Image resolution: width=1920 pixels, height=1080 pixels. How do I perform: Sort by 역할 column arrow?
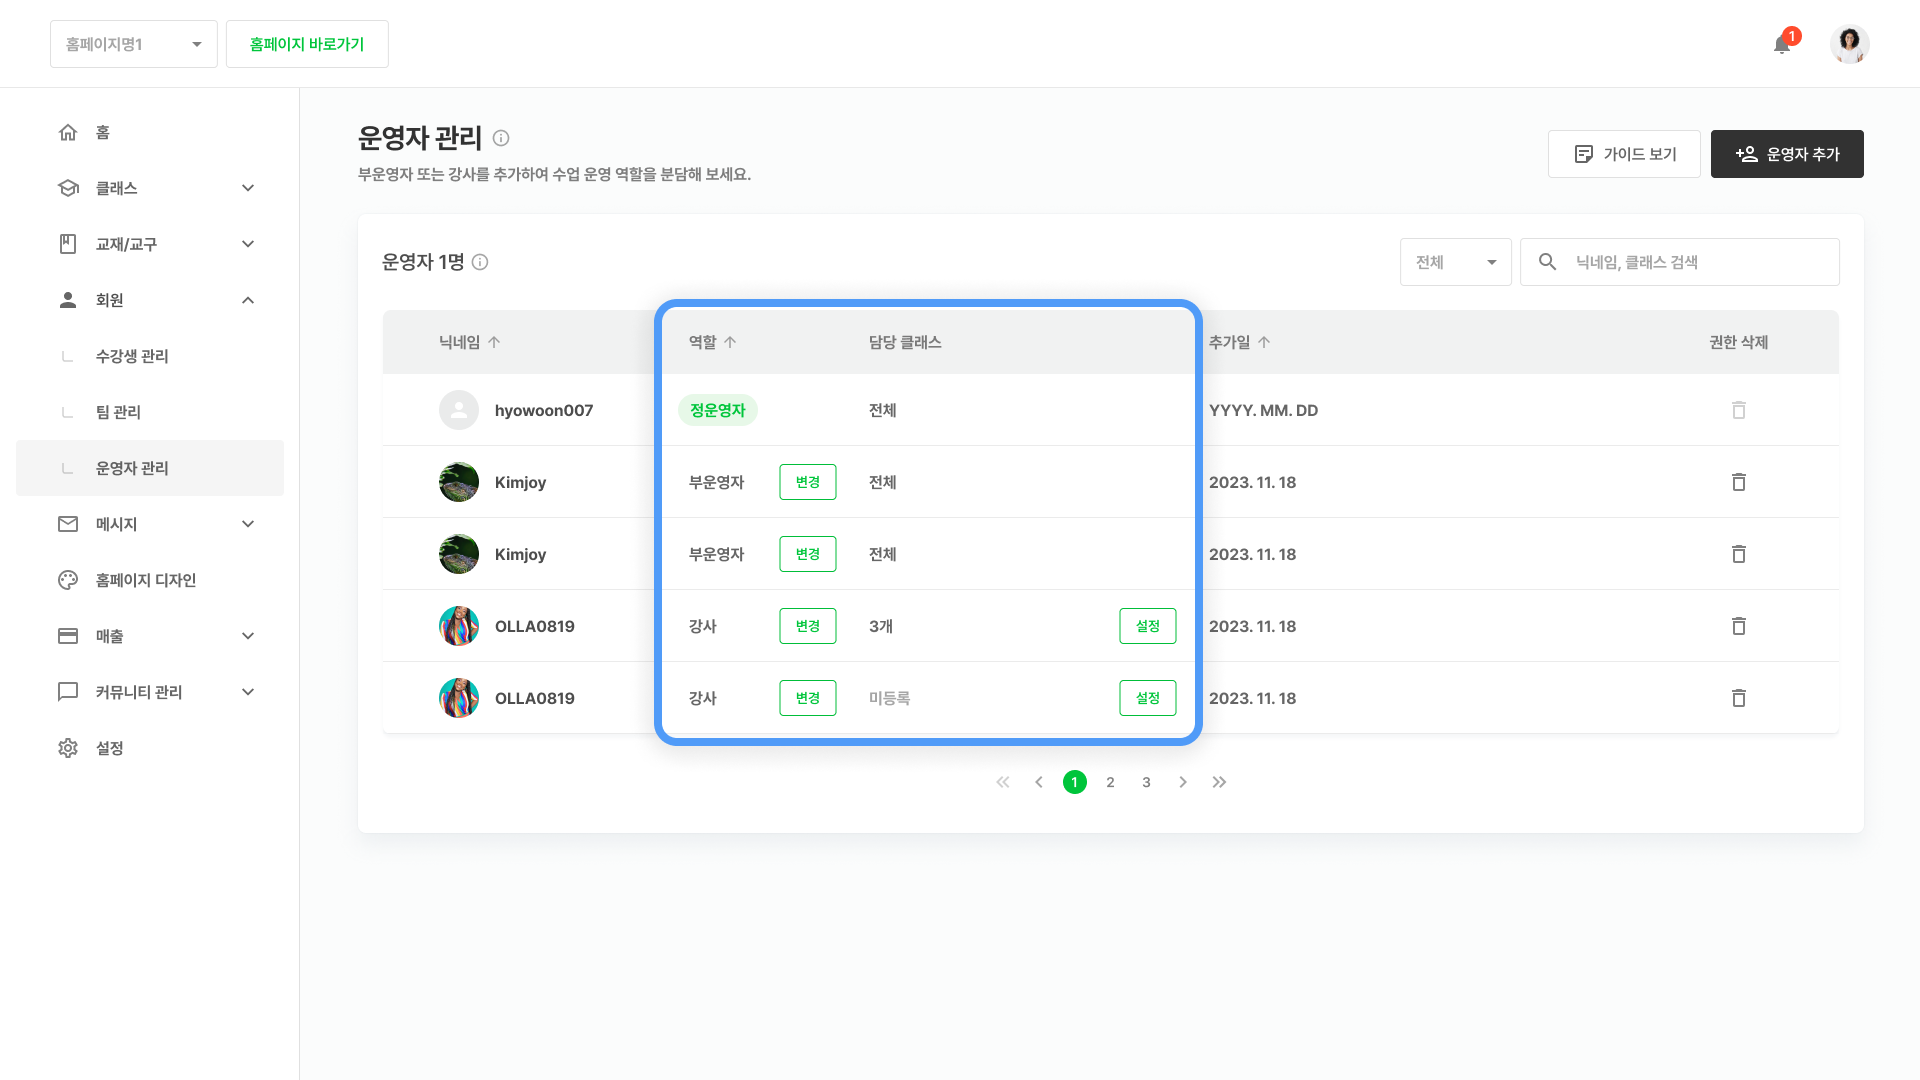[730, 342]
